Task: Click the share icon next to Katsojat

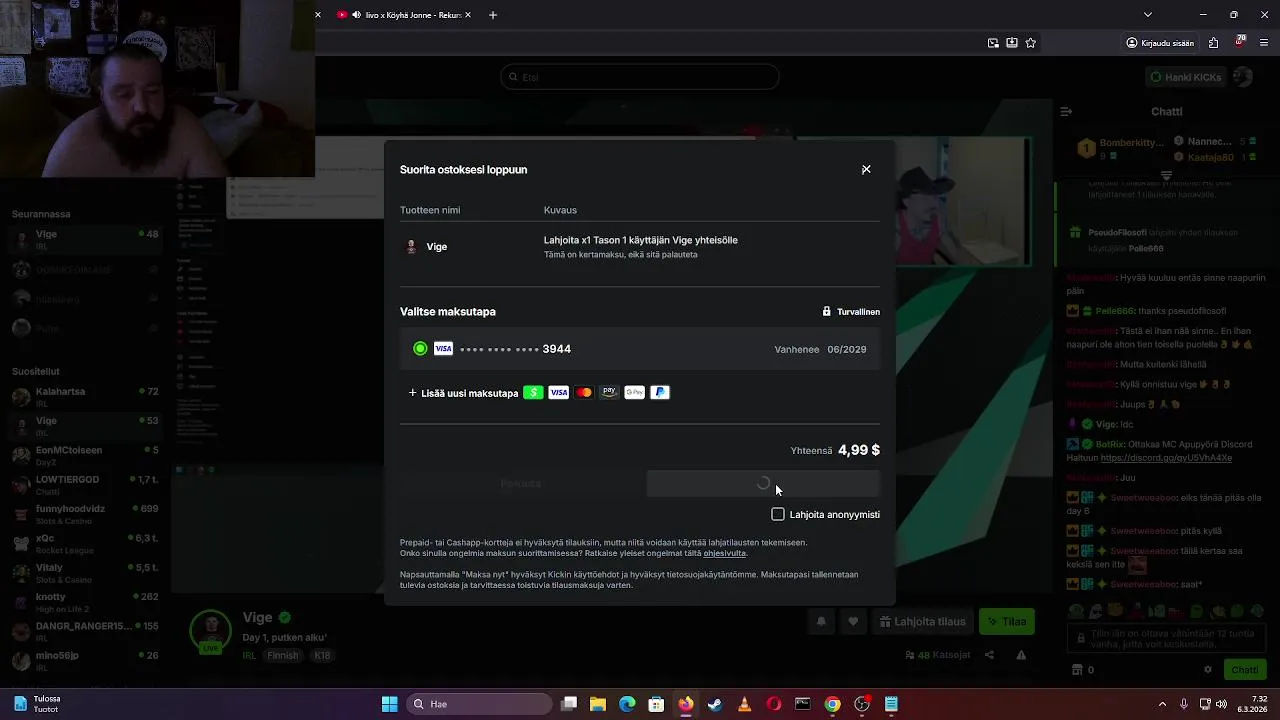Action: click(989, 656)
